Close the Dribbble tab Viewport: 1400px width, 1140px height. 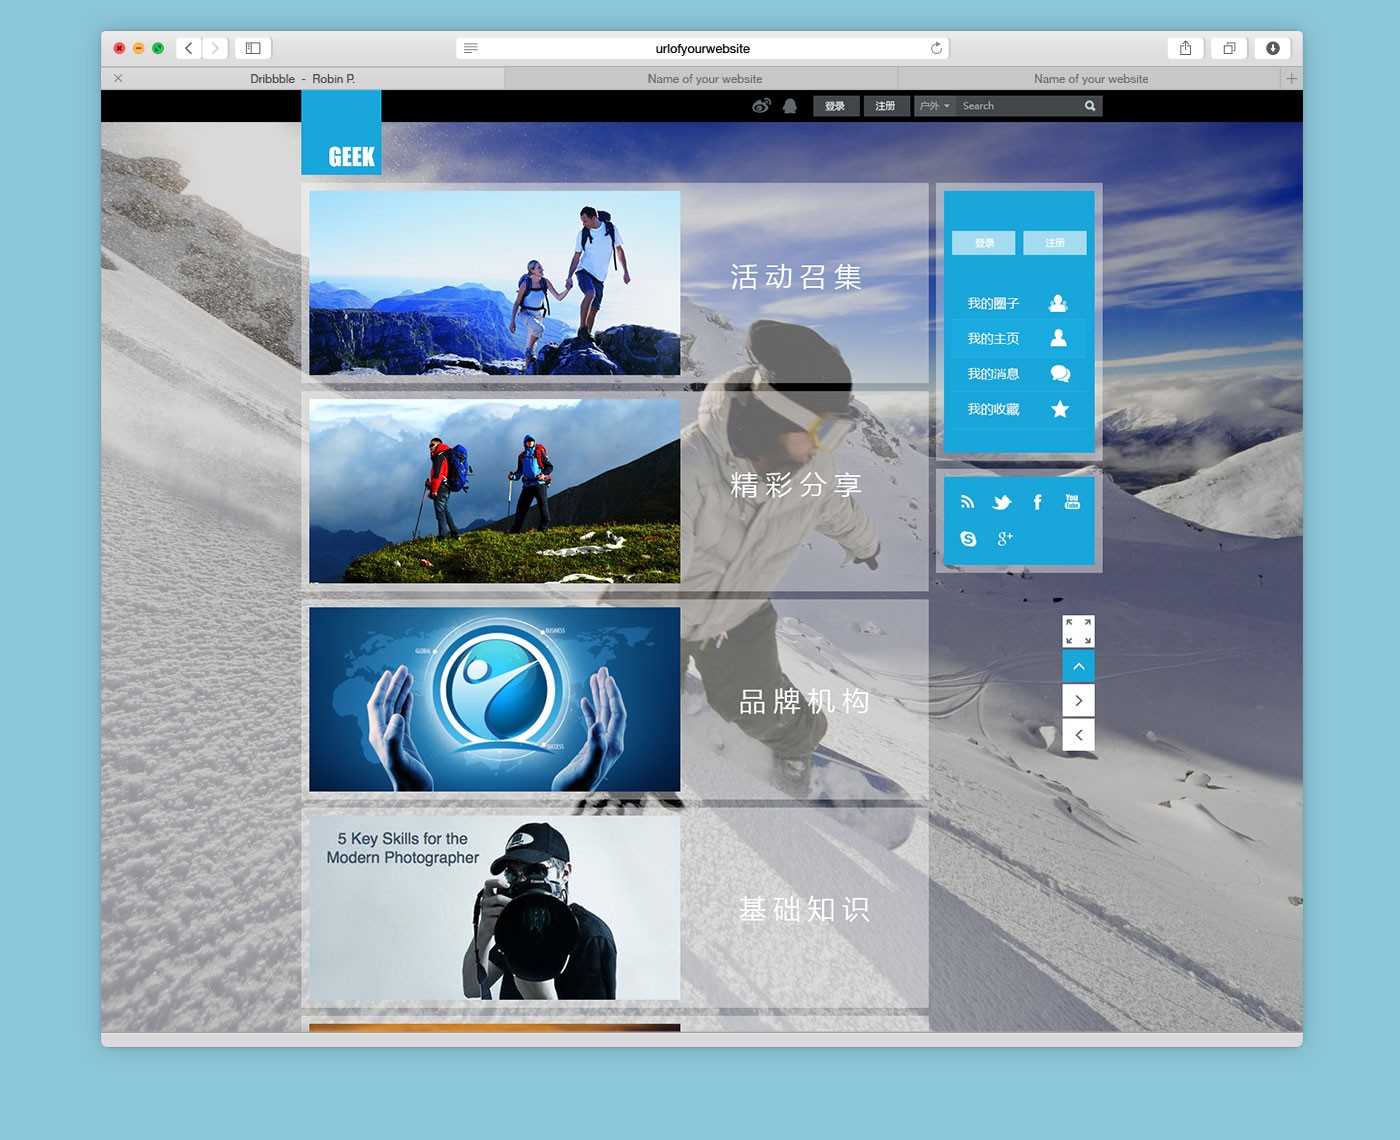(118, 78)
